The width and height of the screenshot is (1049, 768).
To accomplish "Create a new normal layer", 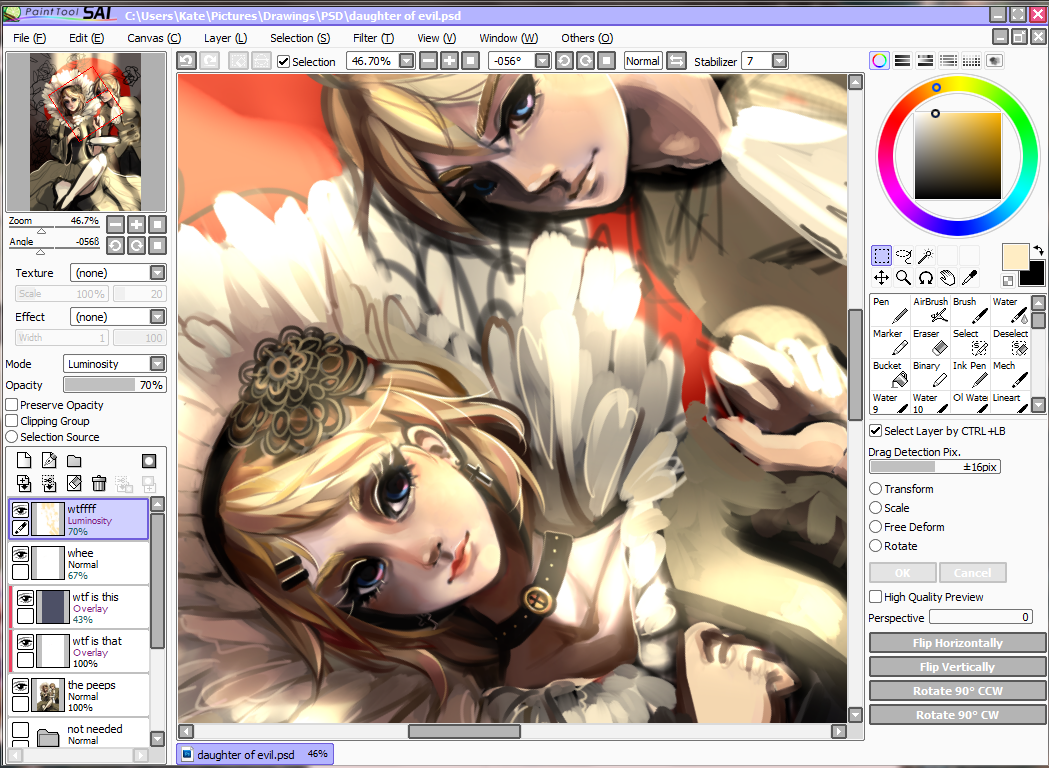I will pyautogui.click(x=23, y=460).
